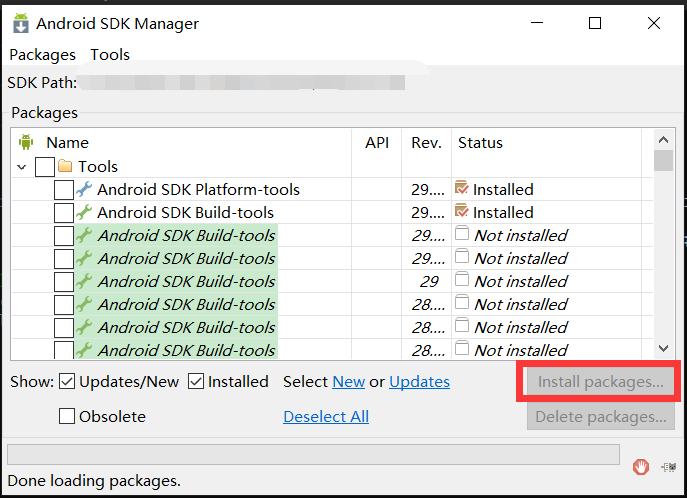687x498 pixels.
Task: Click the wrench icon of the installed Build-tools row
Action: pyautogui.click(x=84, y=212)
